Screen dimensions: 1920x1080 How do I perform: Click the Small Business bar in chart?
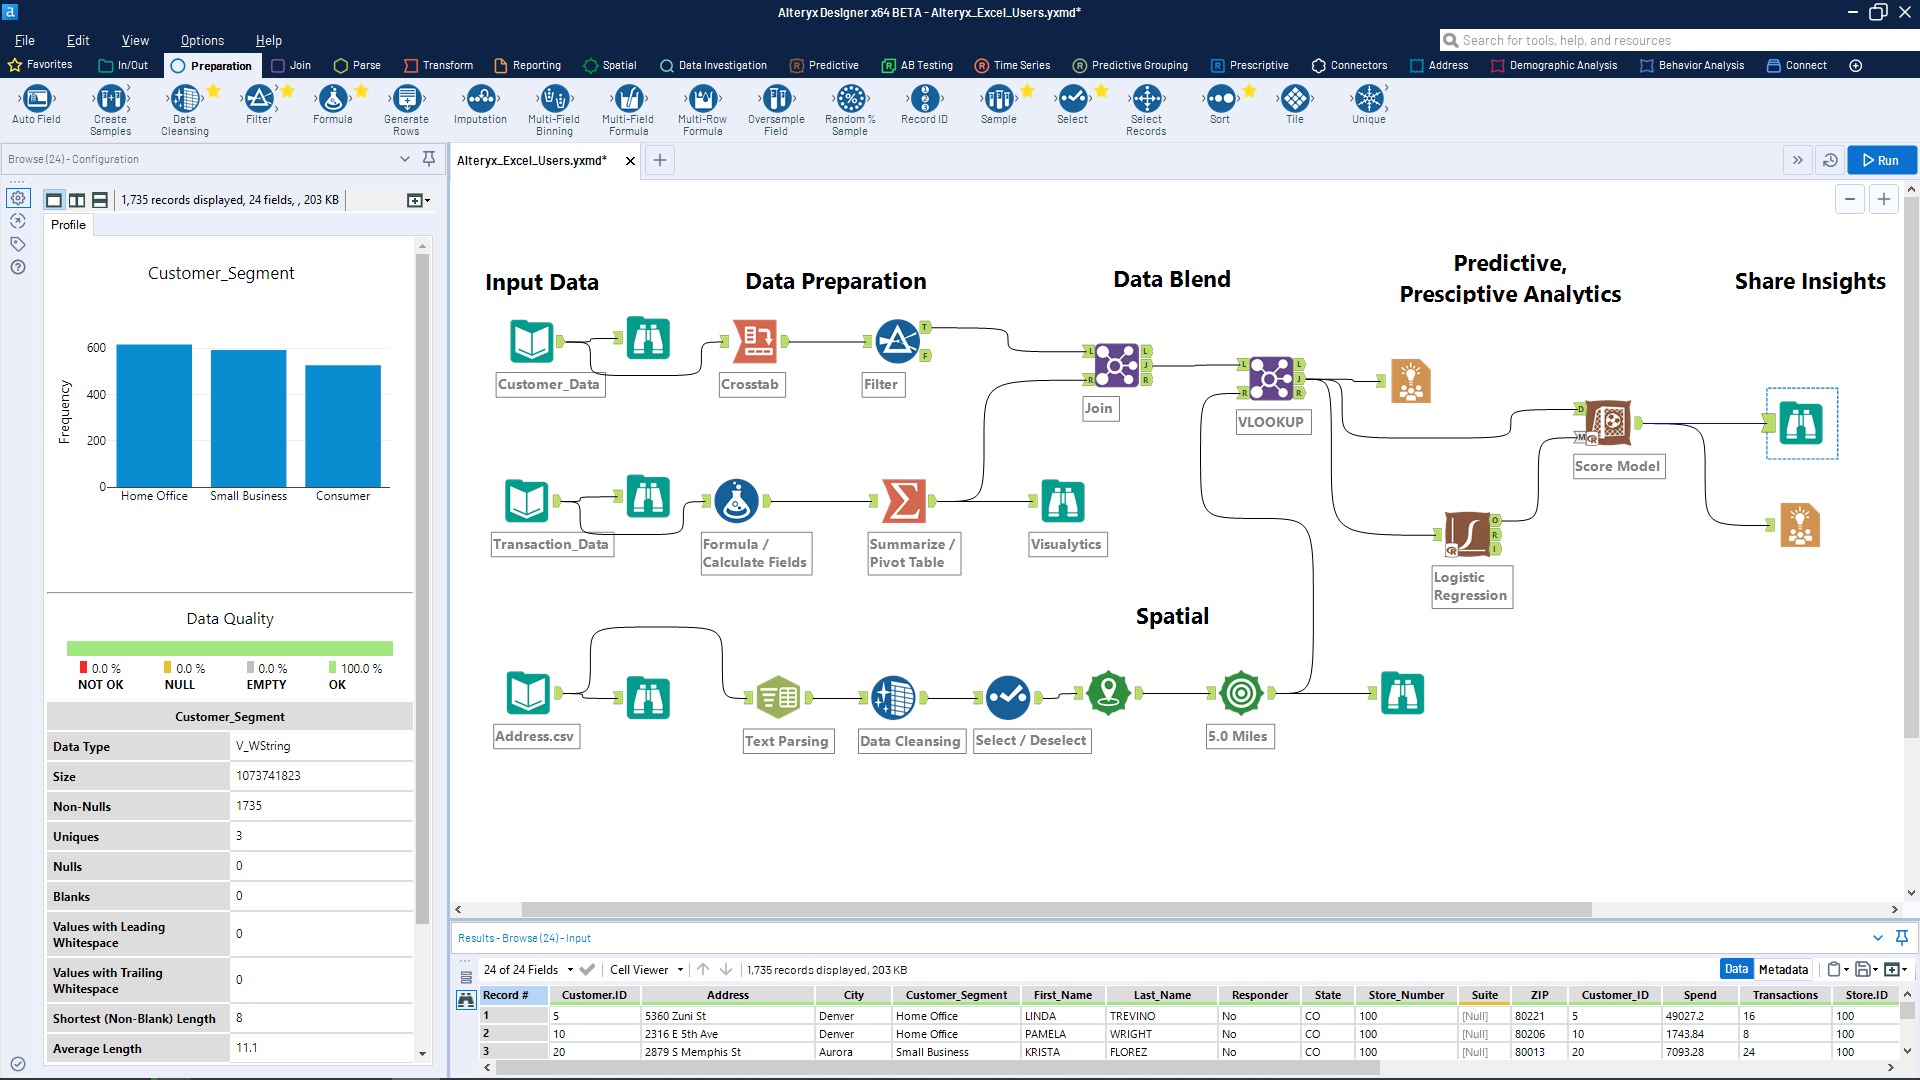click(x=248, y=418)
